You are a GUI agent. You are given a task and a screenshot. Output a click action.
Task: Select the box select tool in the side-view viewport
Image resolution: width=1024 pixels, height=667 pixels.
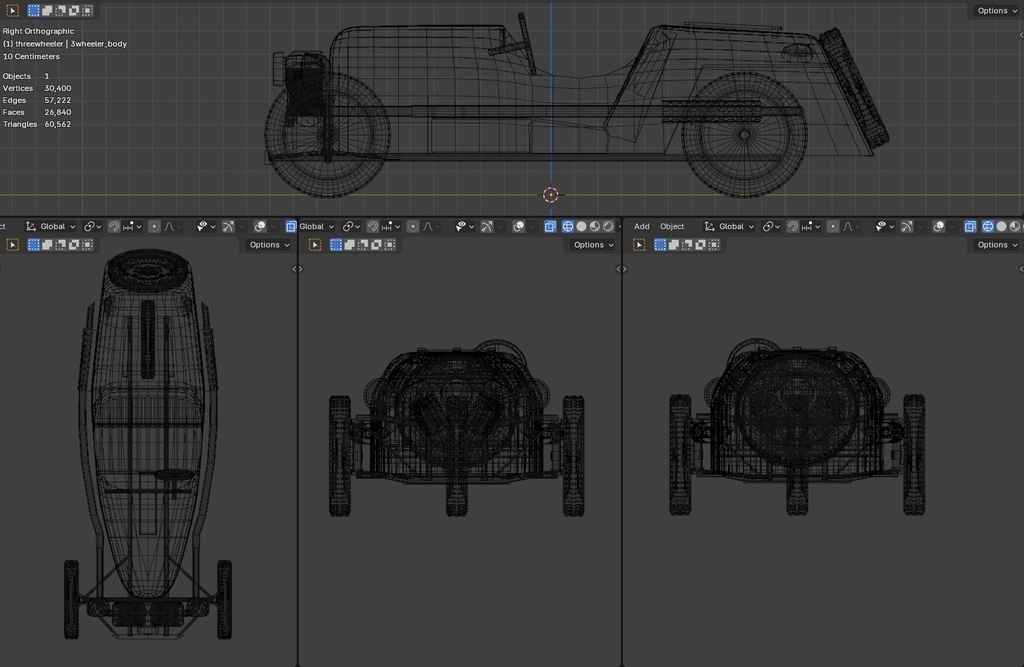[12, 10]
